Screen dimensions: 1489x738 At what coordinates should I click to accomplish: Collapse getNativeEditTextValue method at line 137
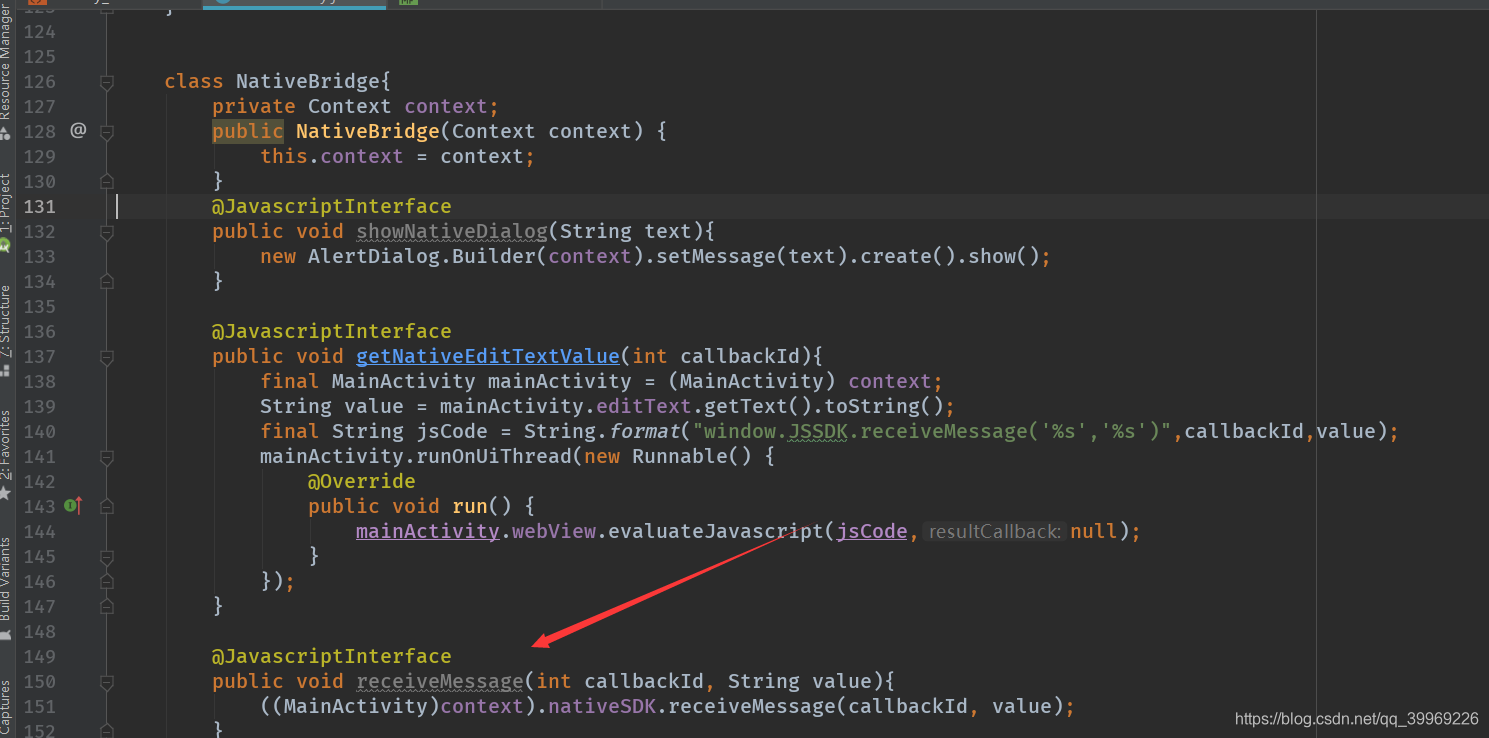tap(107, 357)
